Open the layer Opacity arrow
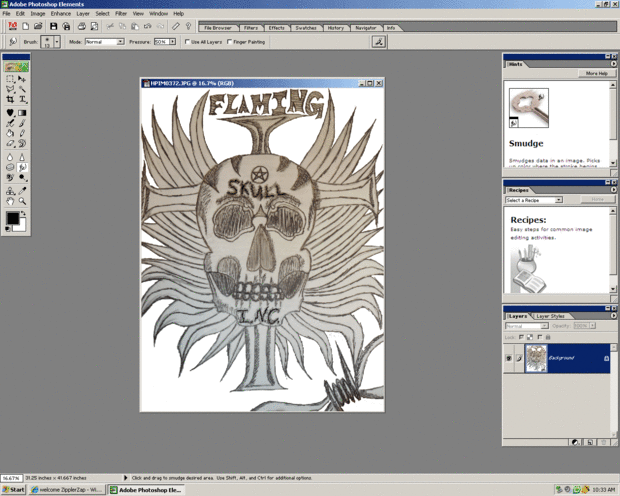The width and height of the screenshot is (620, 496). (x=592, y=326)
